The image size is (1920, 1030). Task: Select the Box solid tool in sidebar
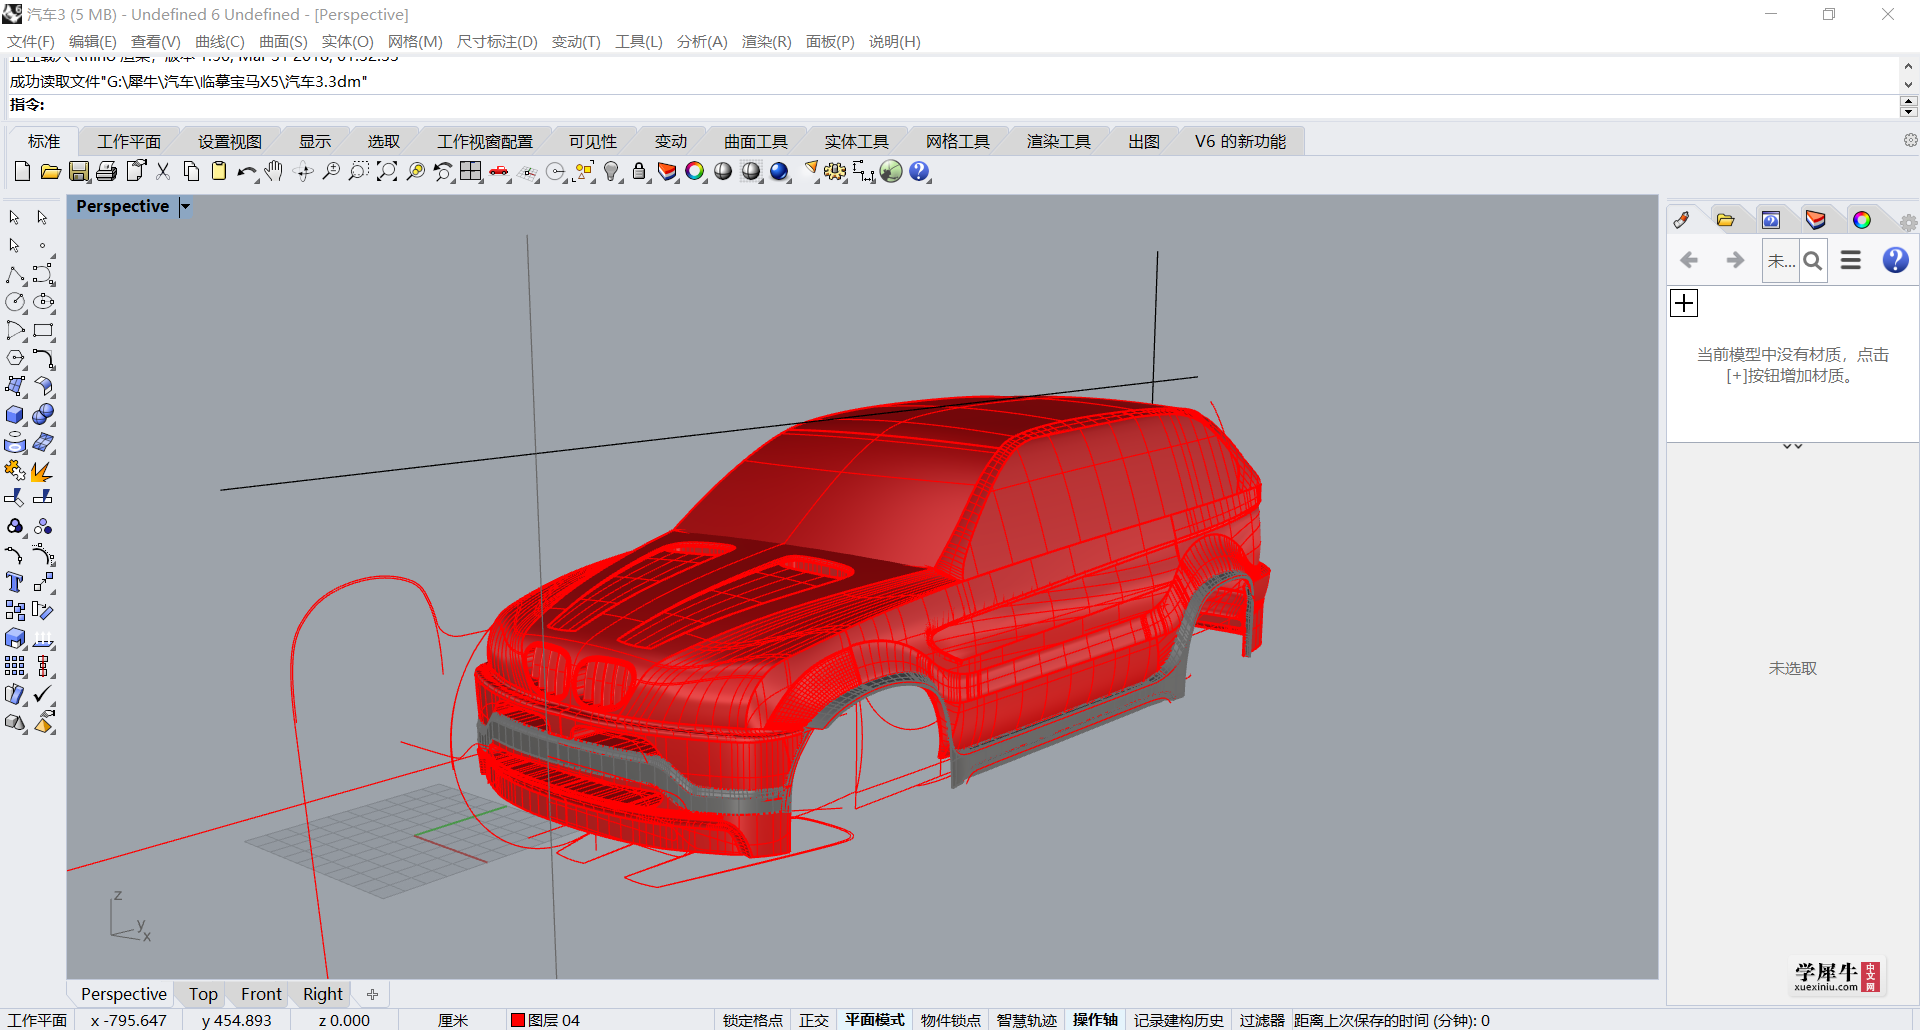[15, 415]
